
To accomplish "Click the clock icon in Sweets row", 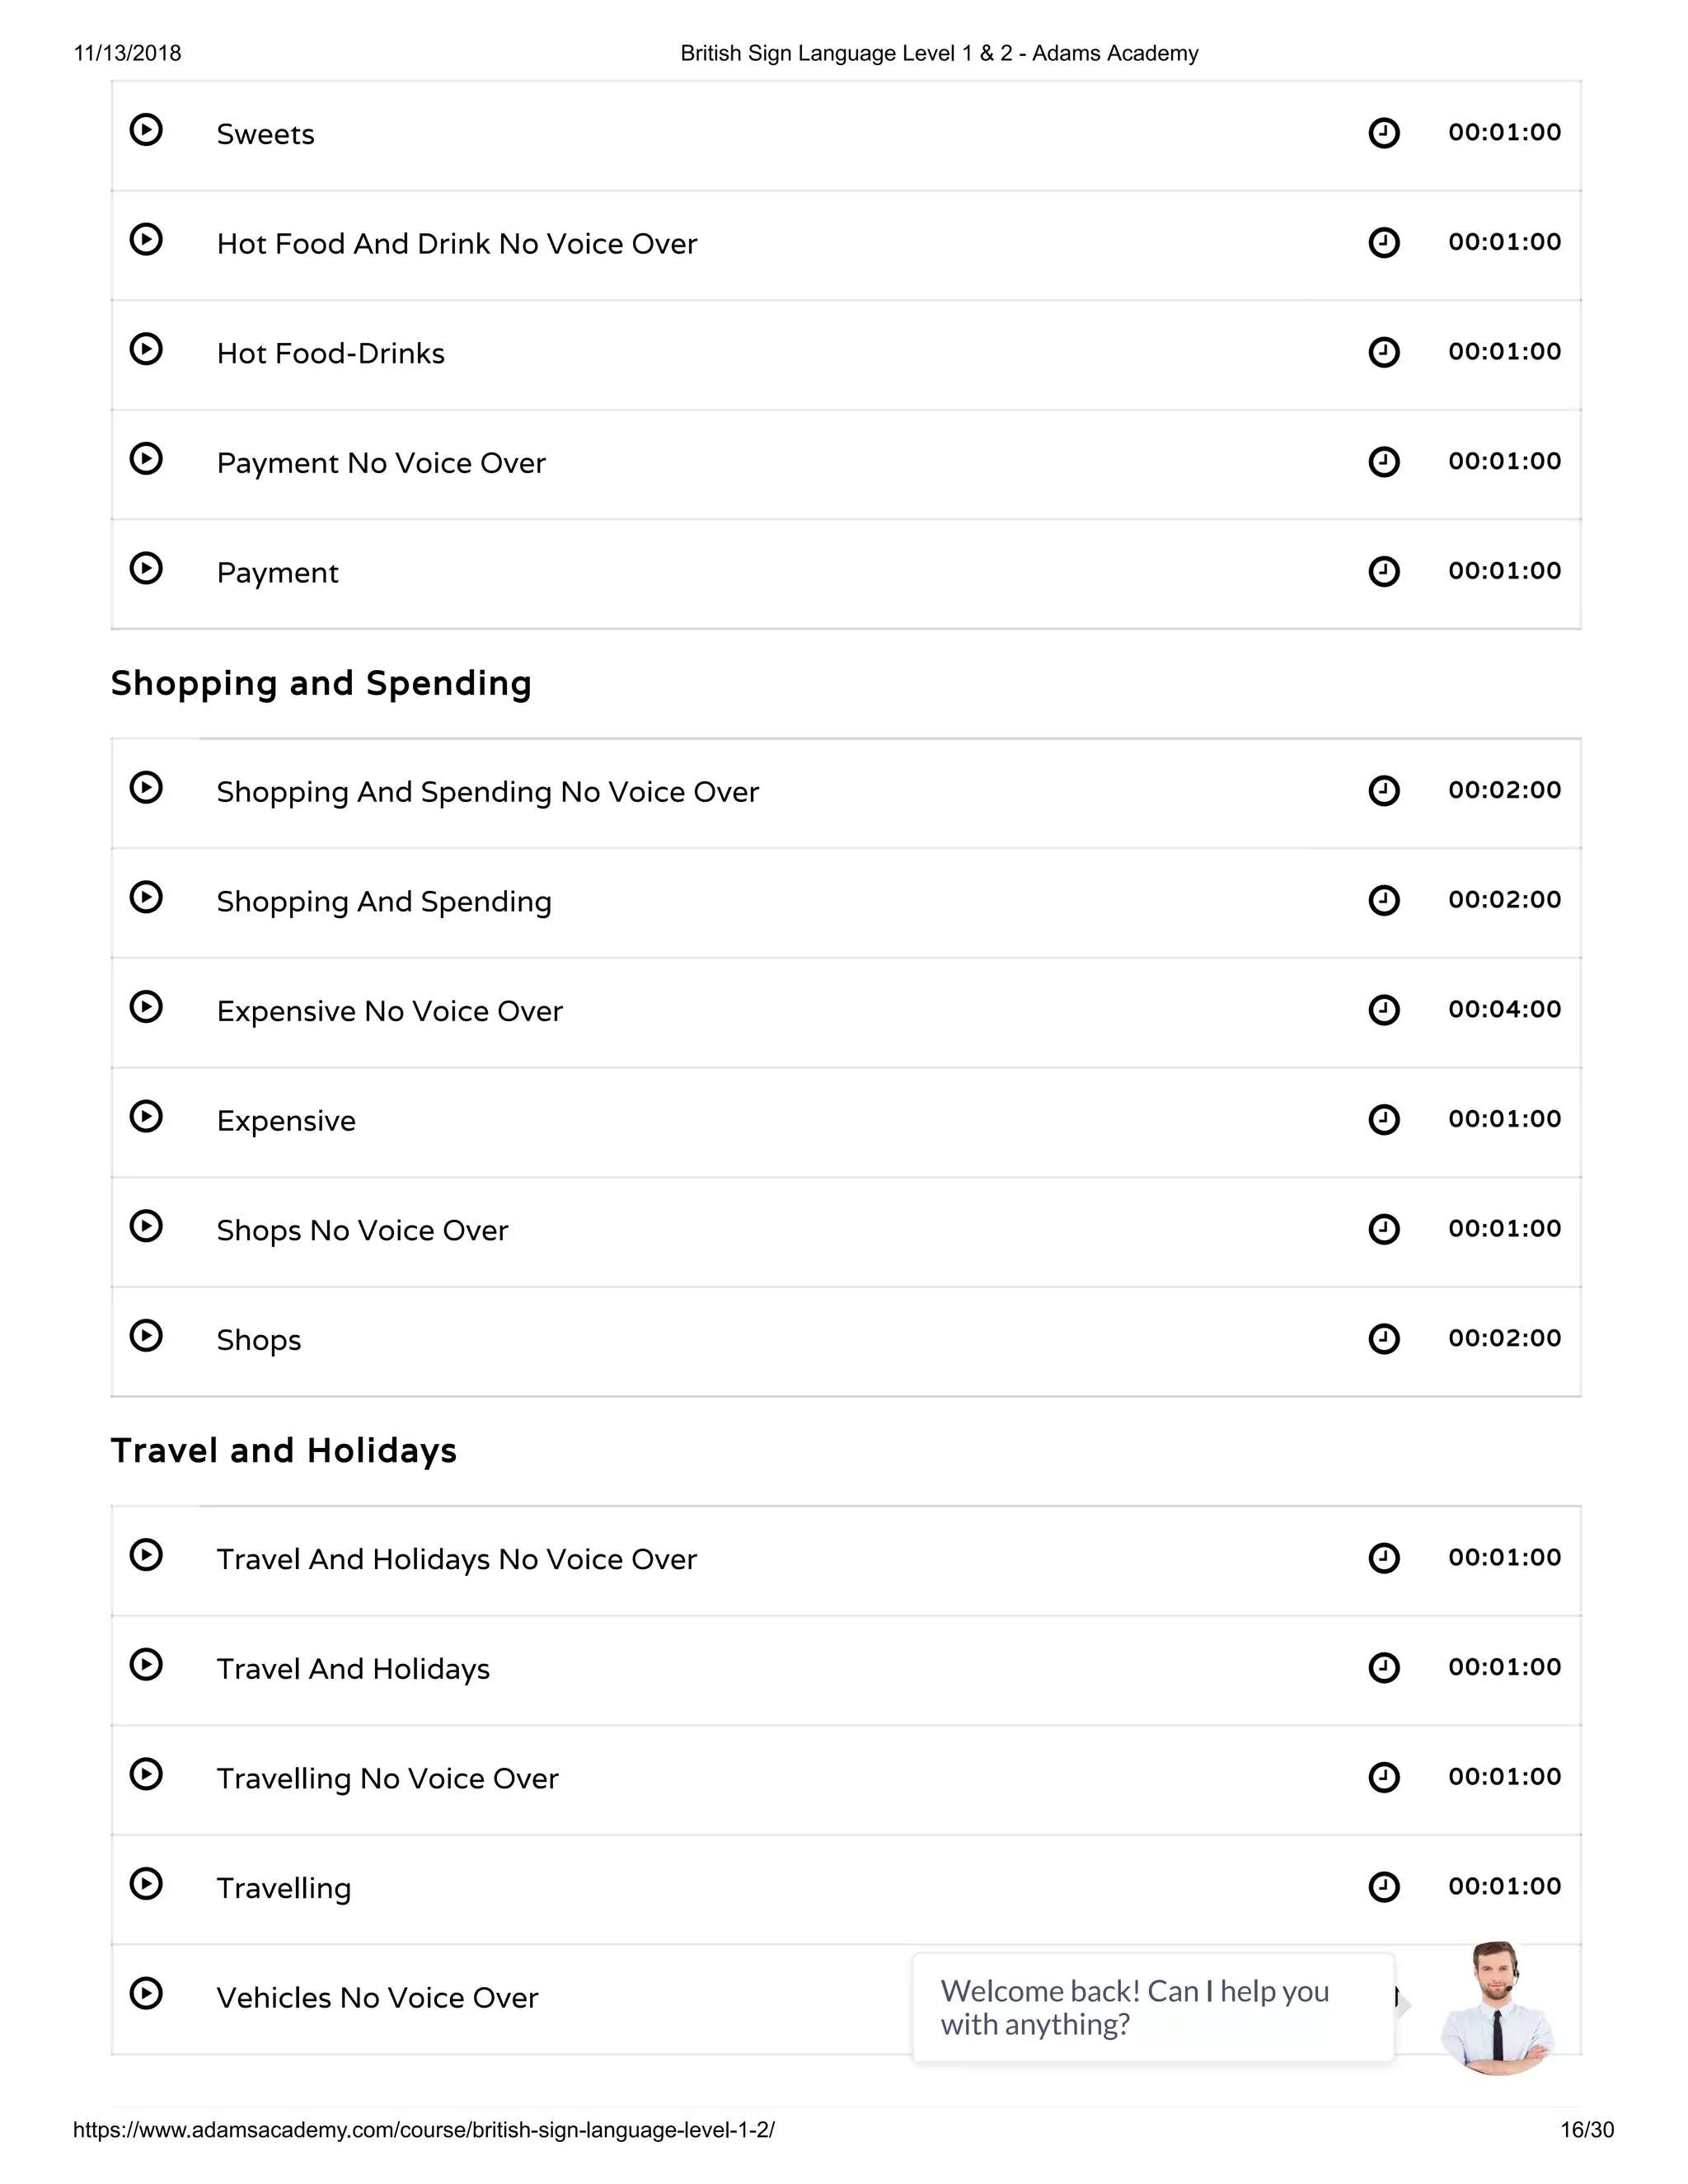I will pos(1384,133).
